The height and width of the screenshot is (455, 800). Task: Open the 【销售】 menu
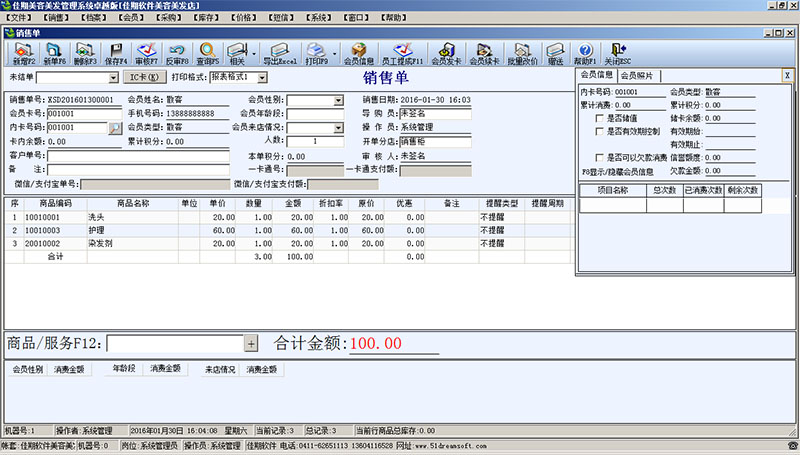56,17
